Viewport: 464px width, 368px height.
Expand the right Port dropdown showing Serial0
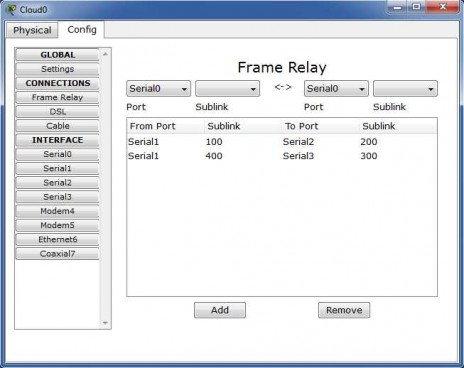(336, 89)
